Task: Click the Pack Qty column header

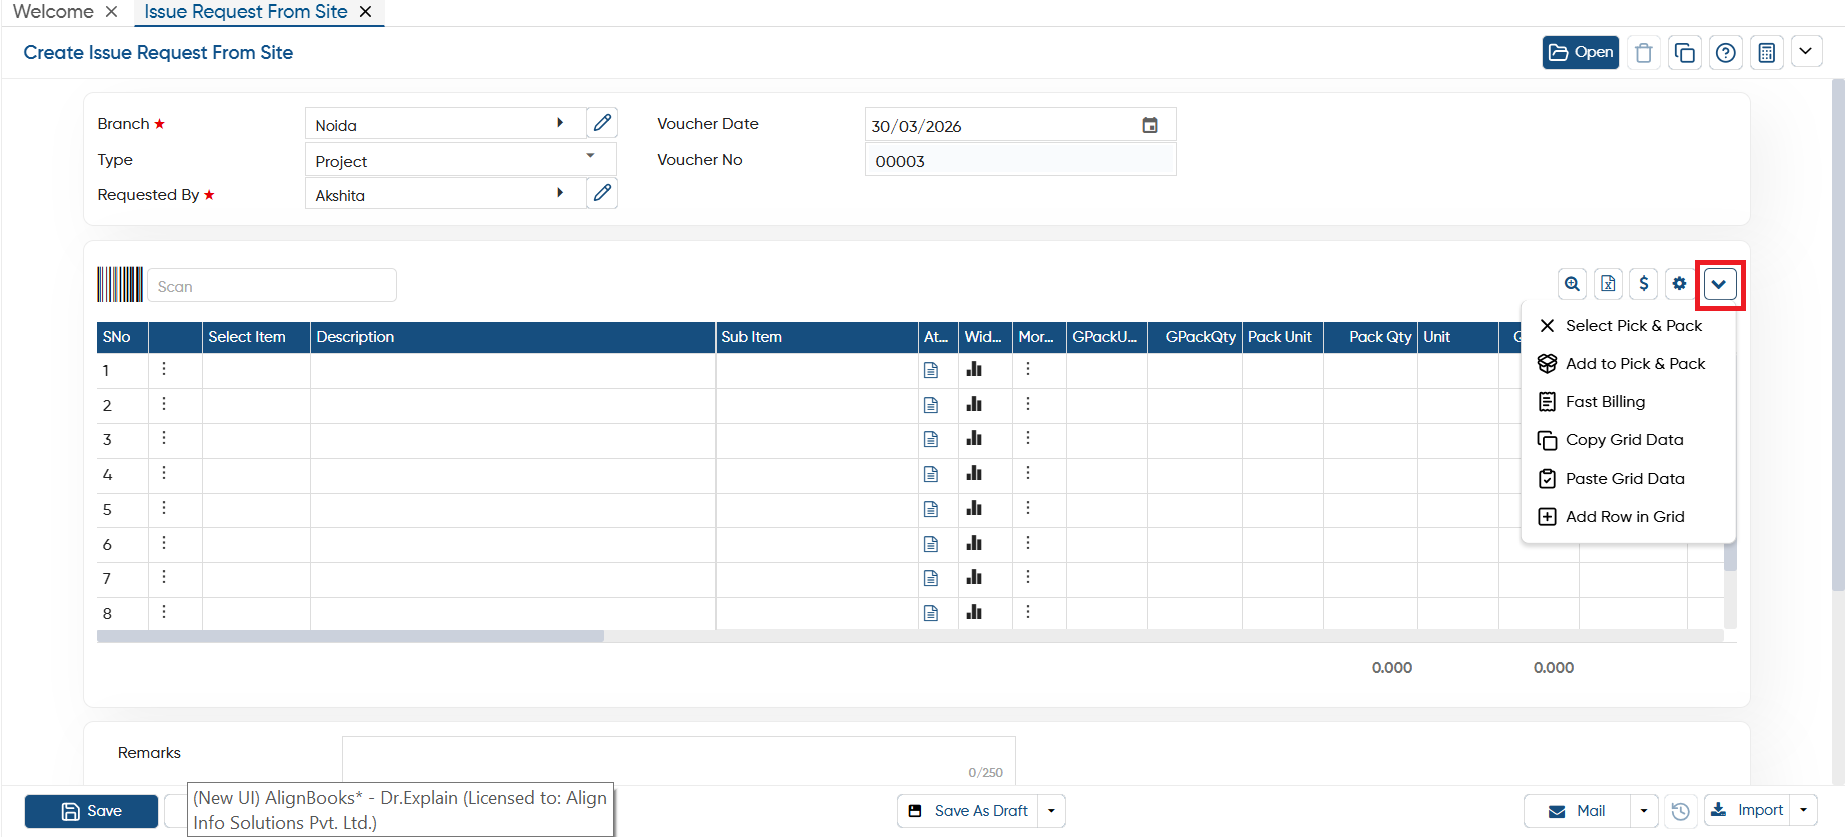Action: pyautogui.click(x=1370, y=337)
